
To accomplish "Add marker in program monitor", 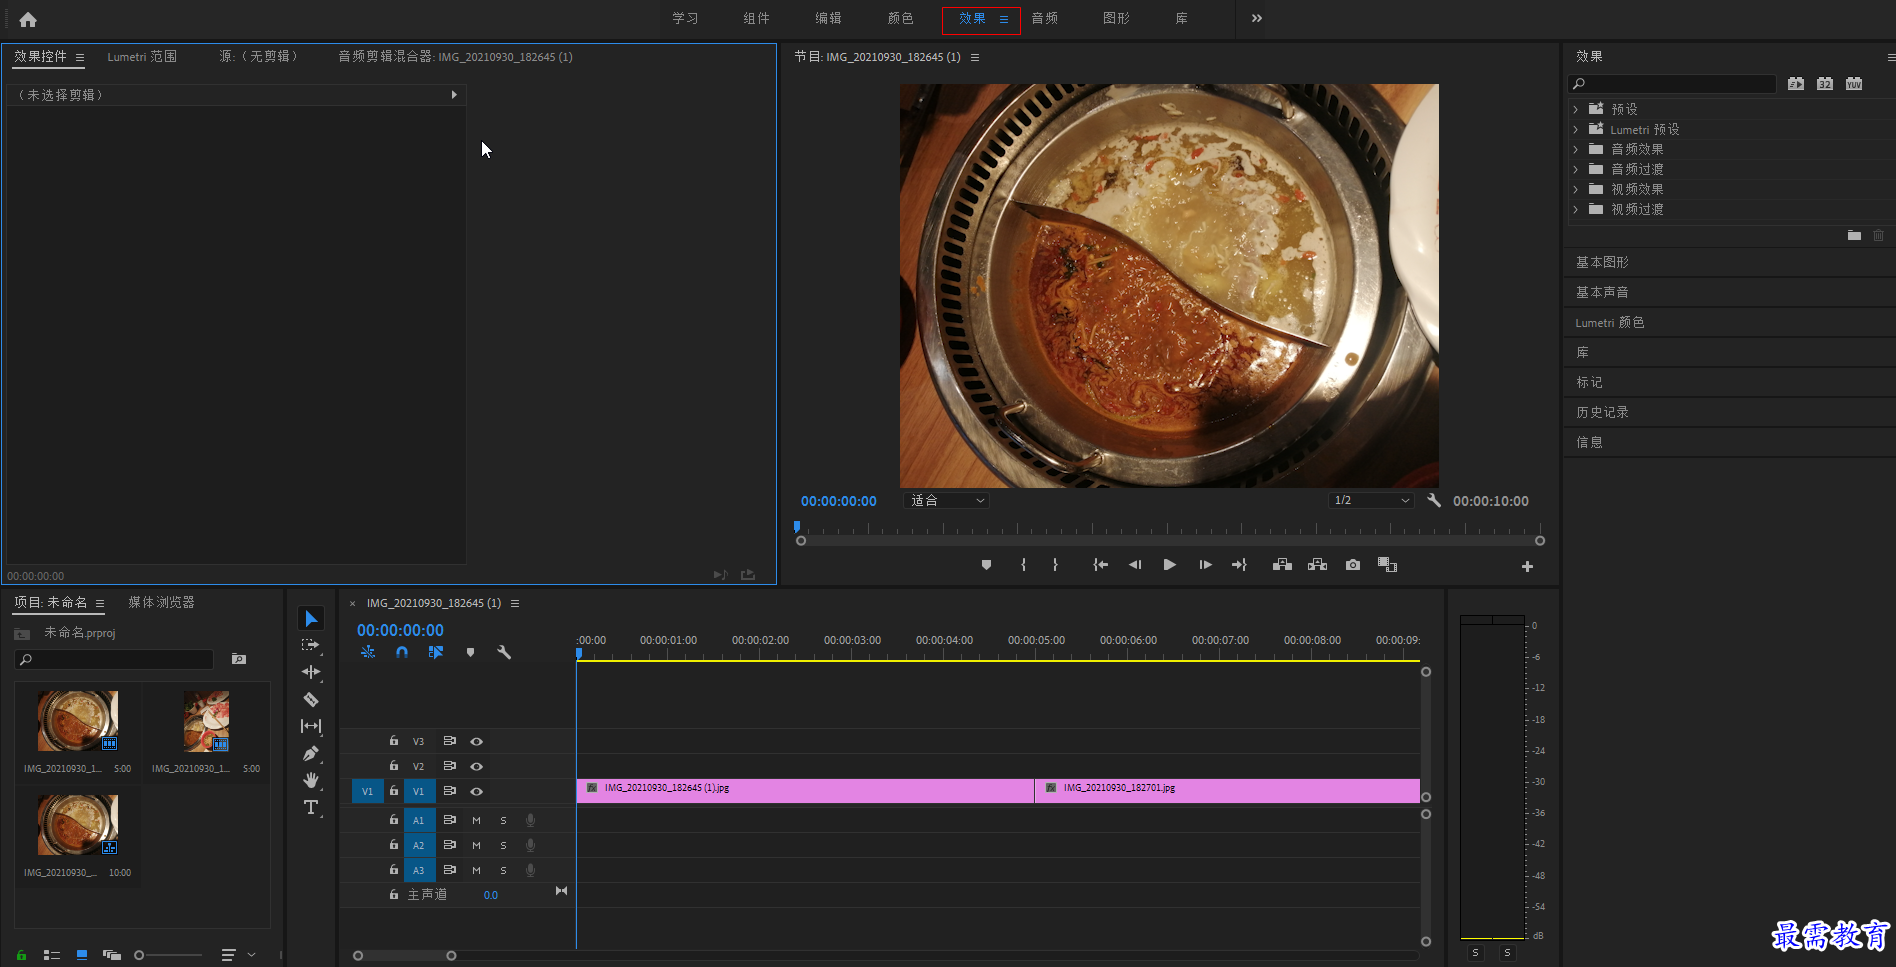I will pos(986,565).
